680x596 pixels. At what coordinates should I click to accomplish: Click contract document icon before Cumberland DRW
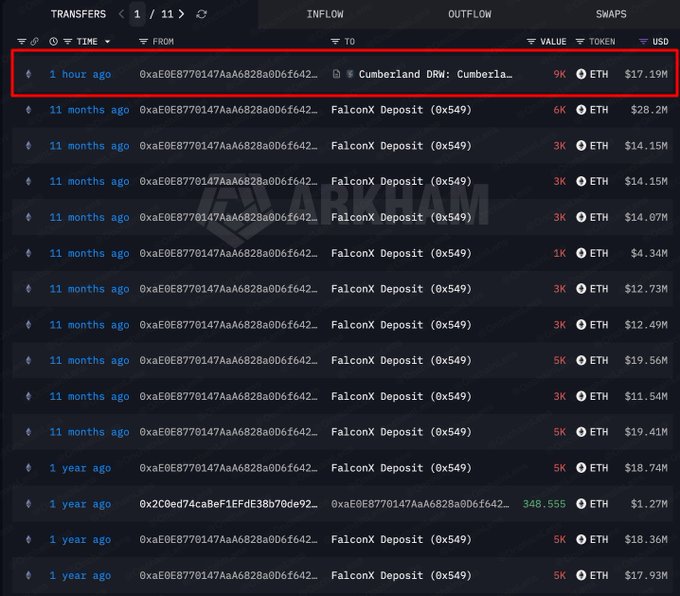(336, 74)
